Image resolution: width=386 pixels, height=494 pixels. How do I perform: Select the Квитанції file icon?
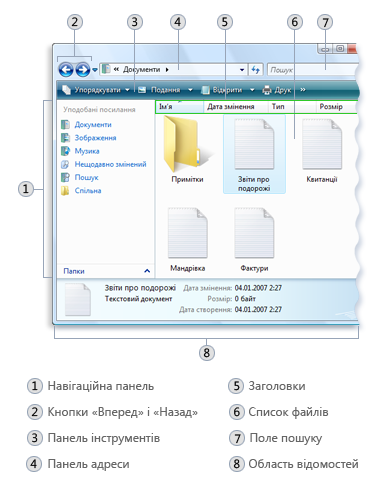(x=322, y=144)
